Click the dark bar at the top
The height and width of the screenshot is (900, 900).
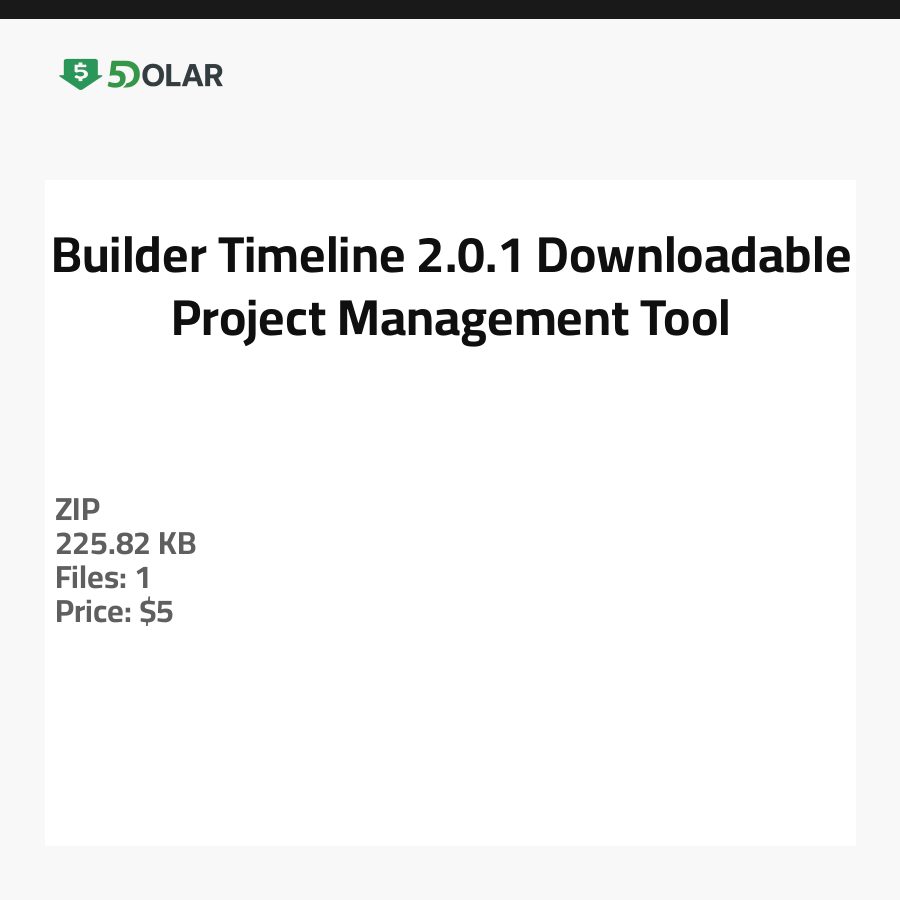click(450, 9)
